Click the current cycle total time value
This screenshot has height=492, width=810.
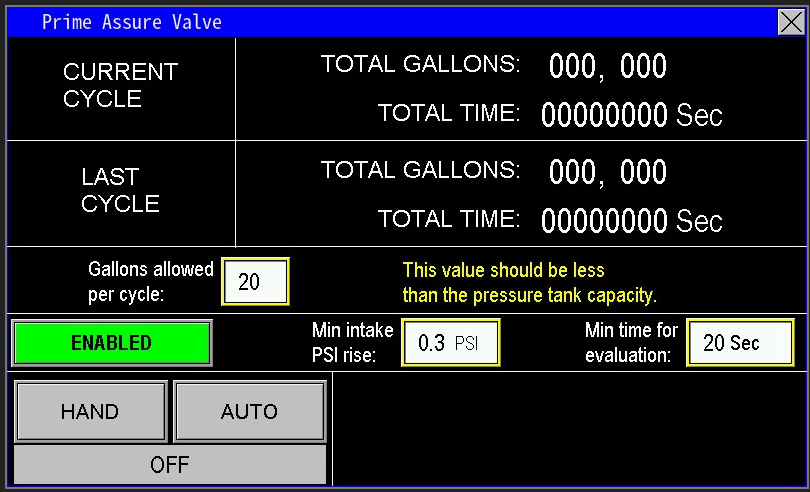[631, 115]
